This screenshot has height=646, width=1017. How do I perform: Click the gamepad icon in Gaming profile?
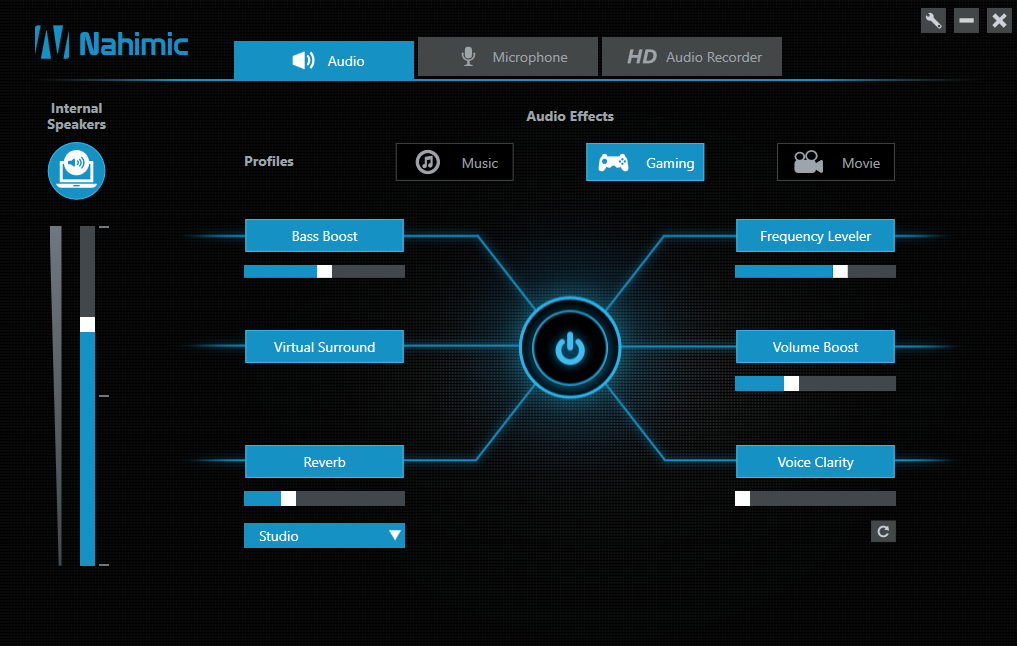[x=613, y=162]
